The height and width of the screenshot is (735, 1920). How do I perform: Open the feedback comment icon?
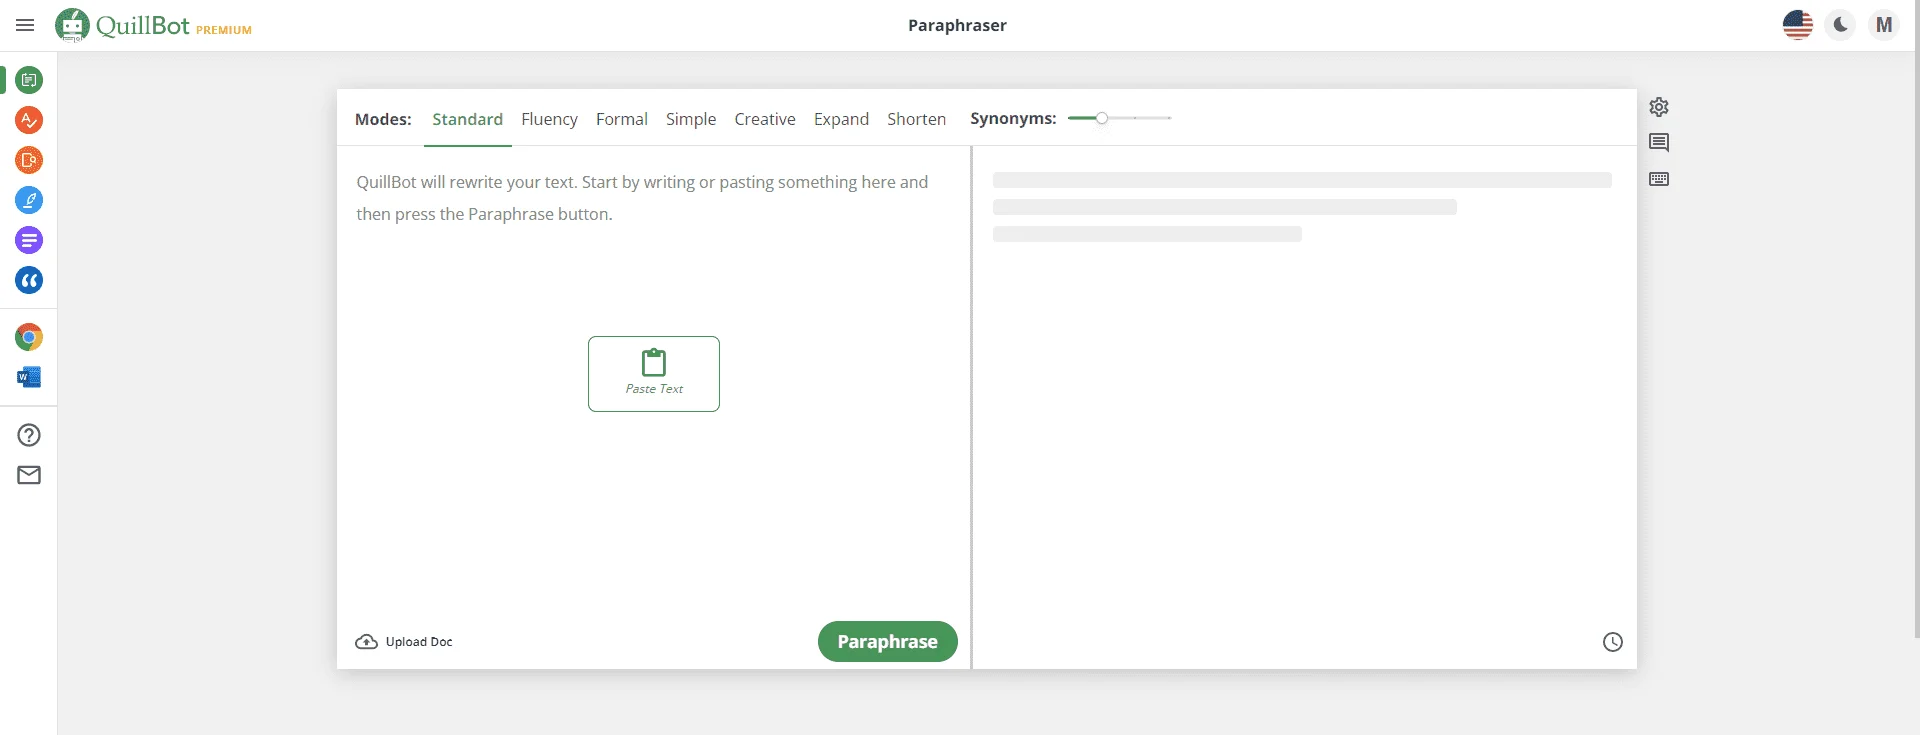[x=1659, y=143]
